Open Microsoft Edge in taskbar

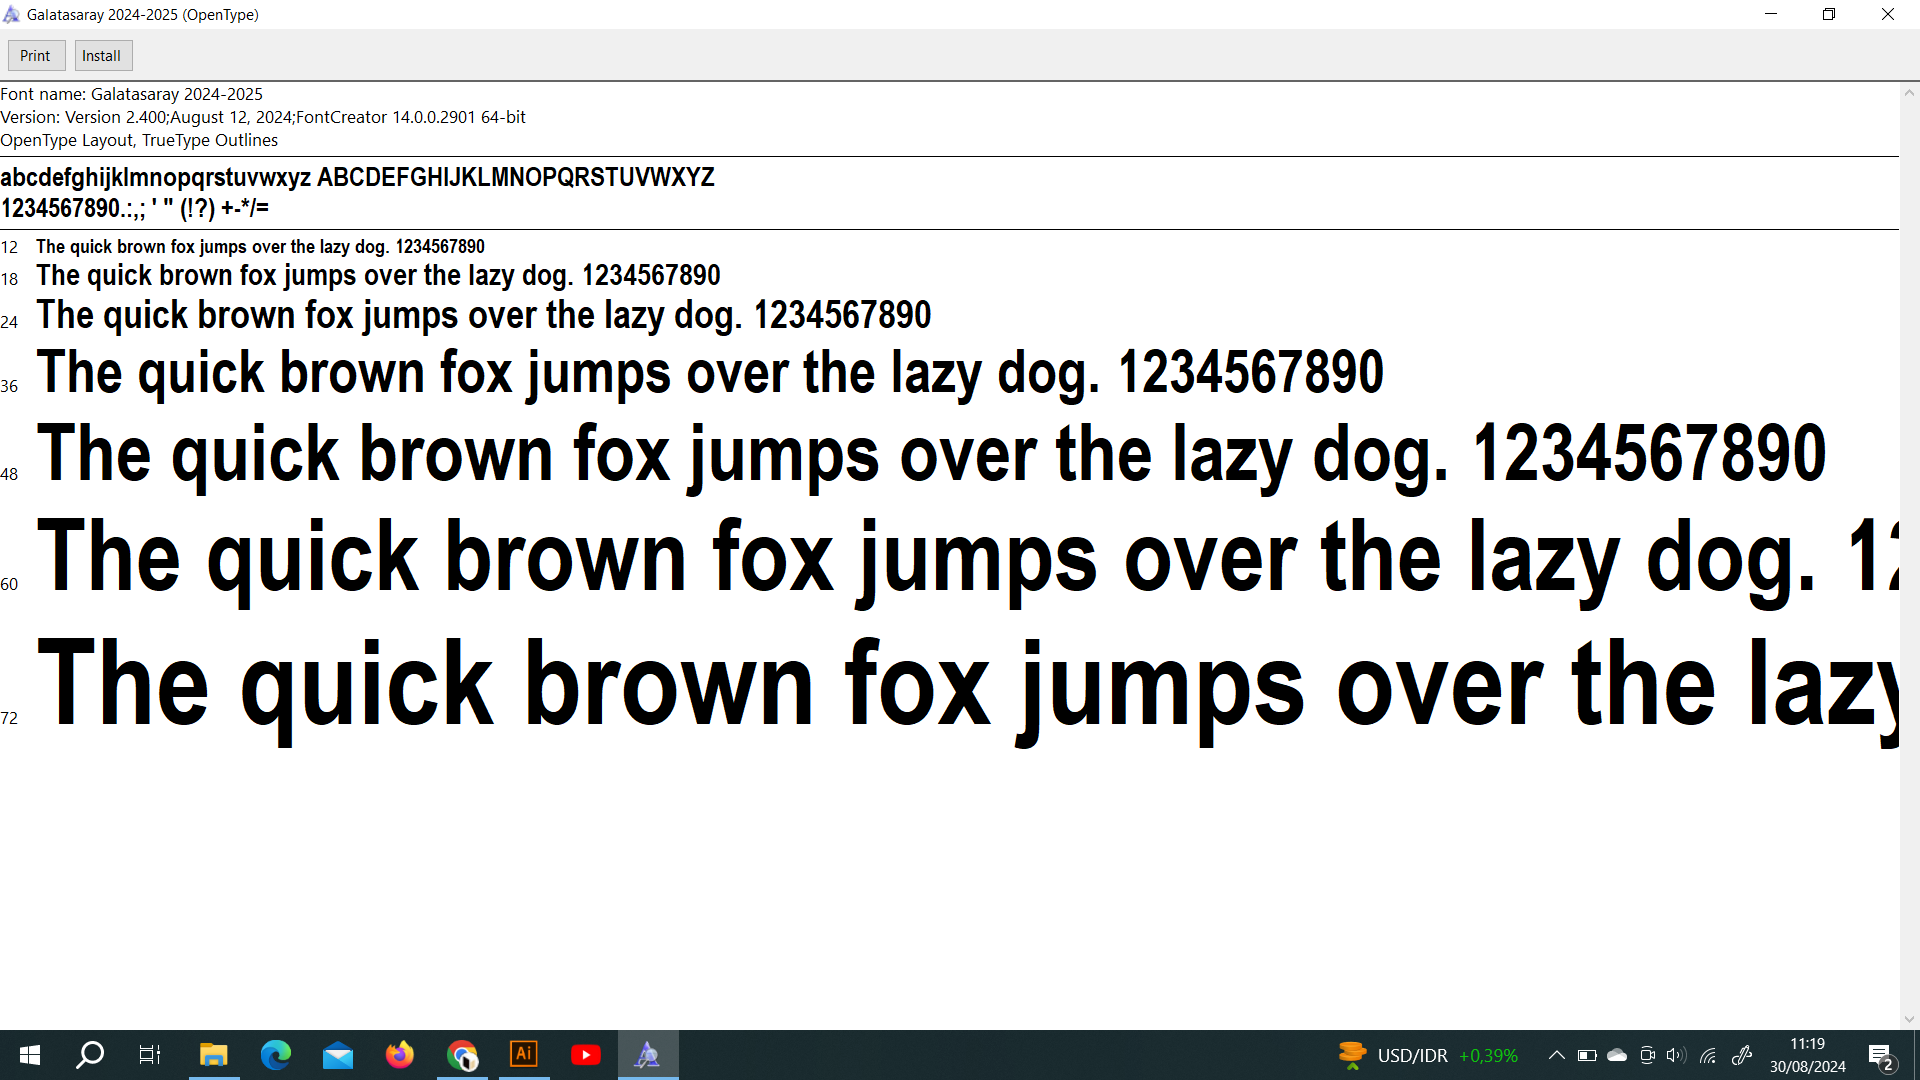coord(275,1055)
